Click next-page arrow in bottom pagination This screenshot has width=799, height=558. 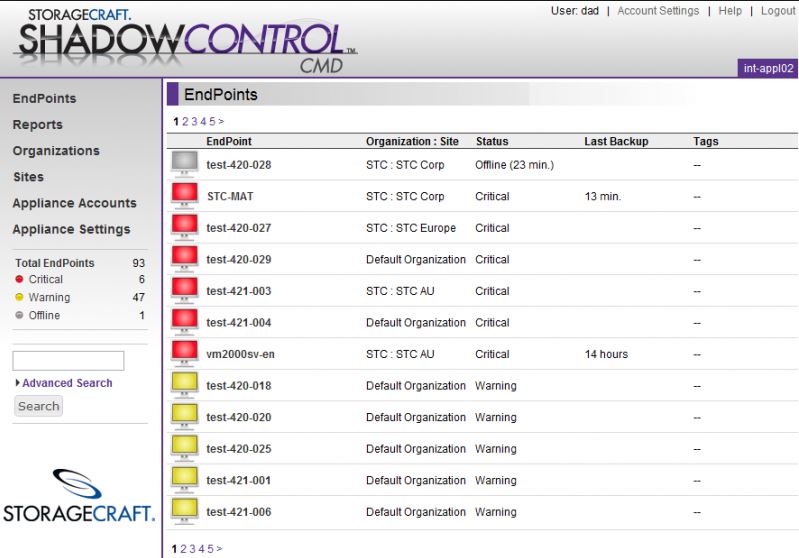point(219,549)
